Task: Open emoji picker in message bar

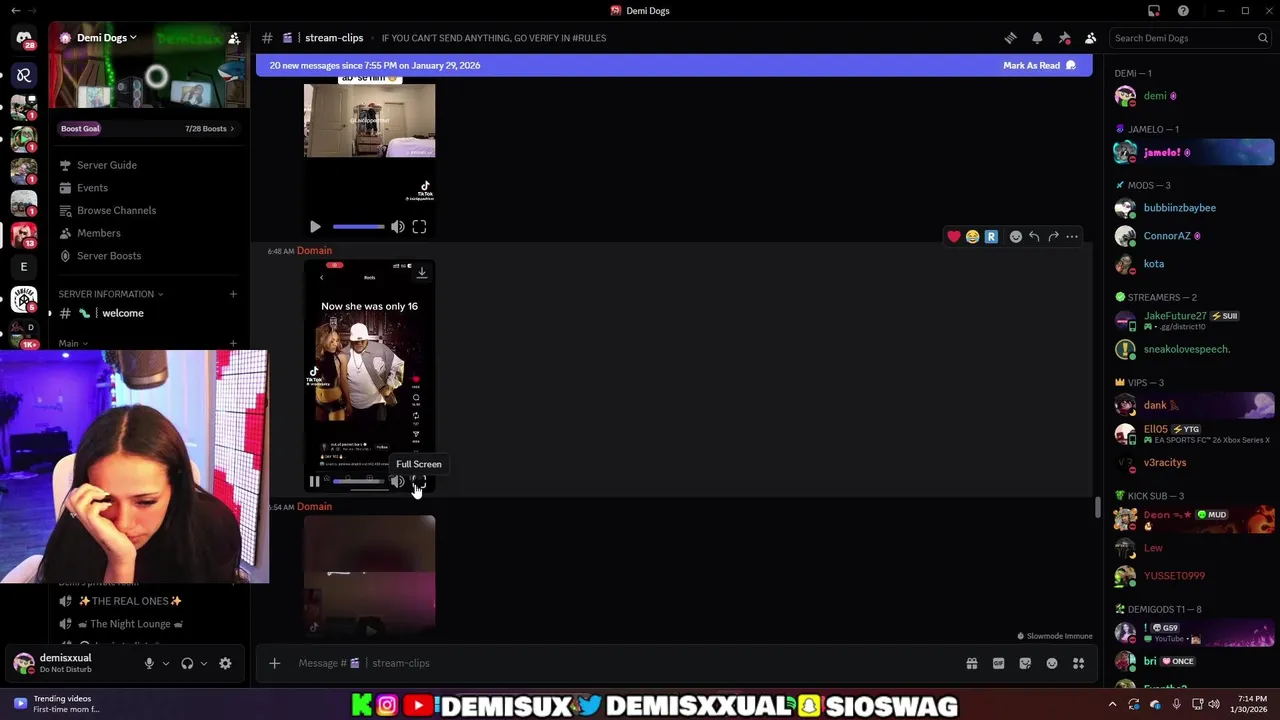Action: coord(1052,663)
